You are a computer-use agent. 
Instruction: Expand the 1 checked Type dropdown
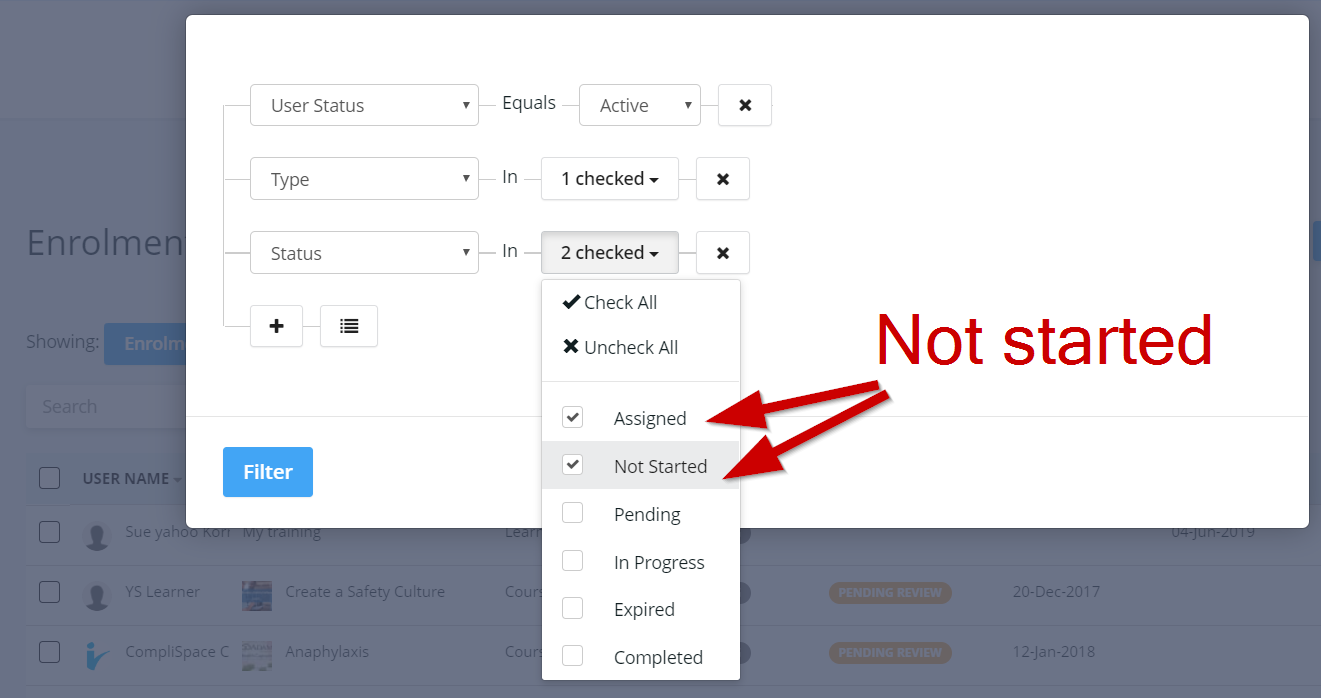pyautogui.click(x=609, y=178)
